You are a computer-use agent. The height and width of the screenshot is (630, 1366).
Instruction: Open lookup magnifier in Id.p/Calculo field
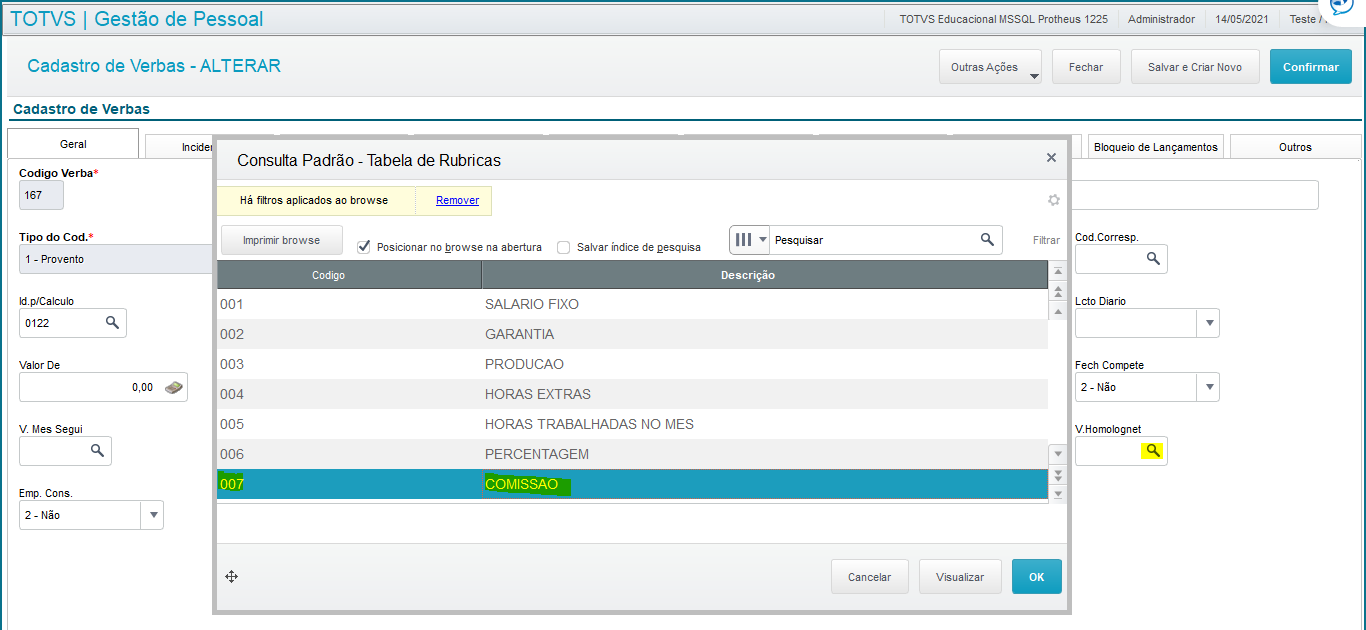click(x=112, y=323)
